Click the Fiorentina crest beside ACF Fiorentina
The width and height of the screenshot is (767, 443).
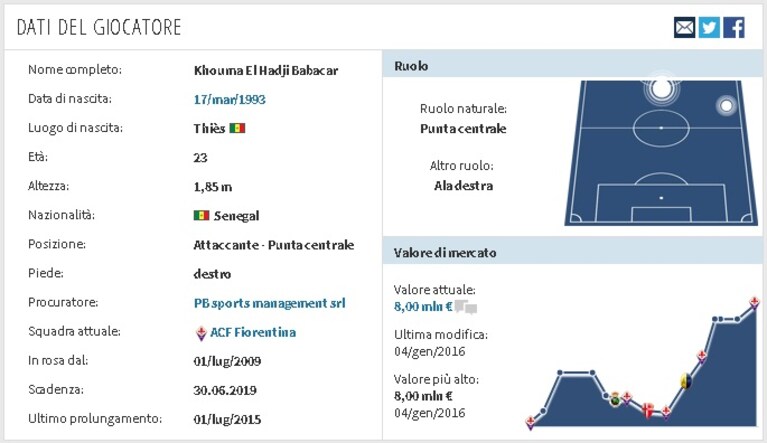pos(201,333)
